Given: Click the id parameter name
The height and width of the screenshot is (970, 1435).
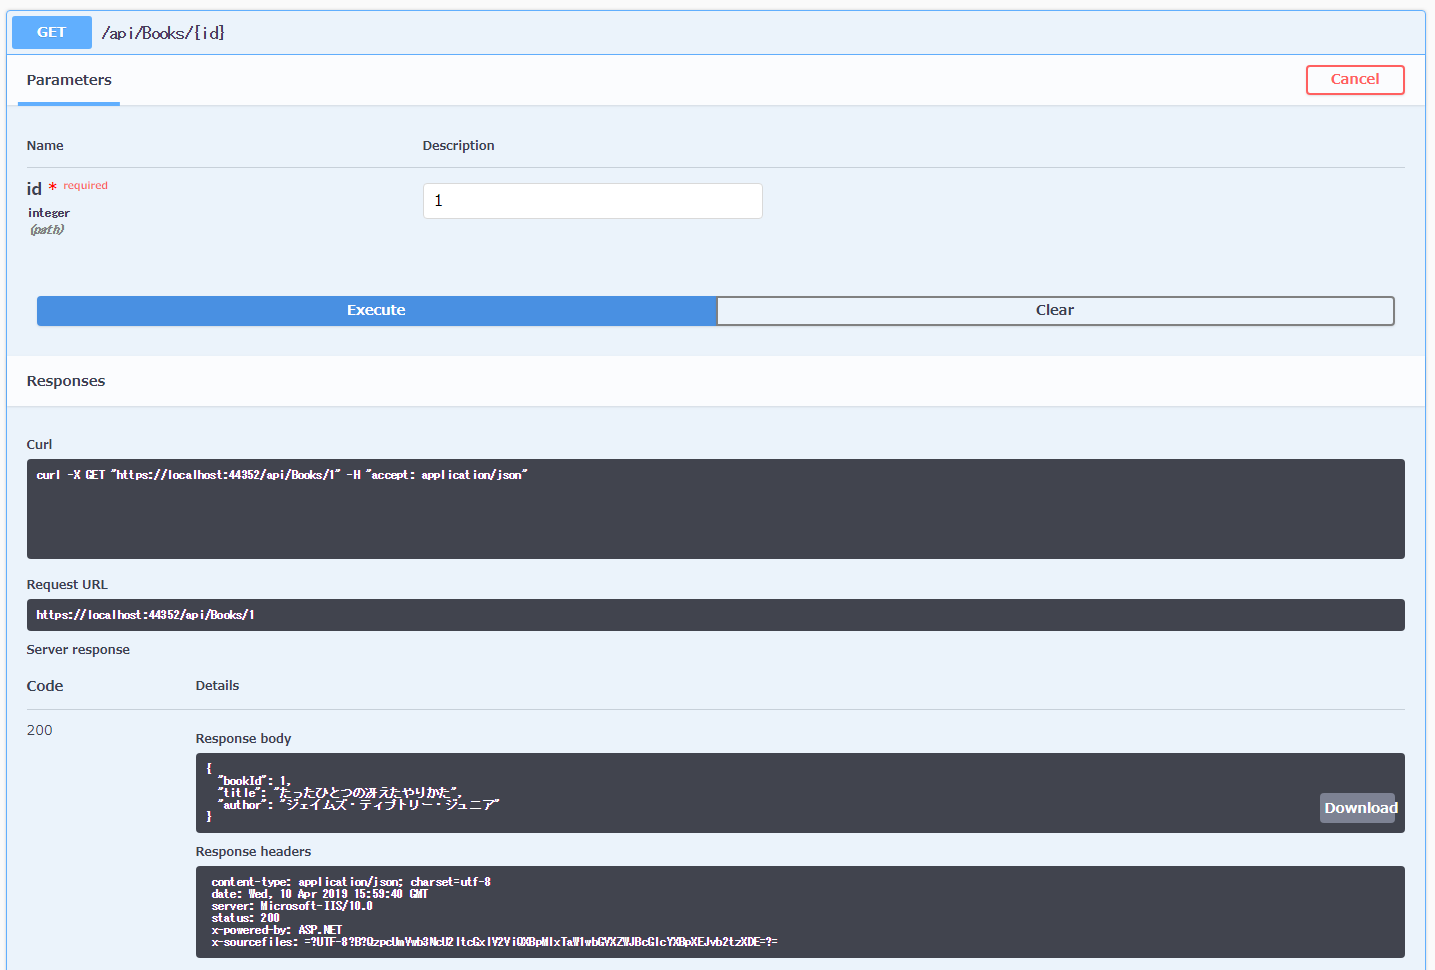Looking at the screenshot, I should click(x=34, y=189).
